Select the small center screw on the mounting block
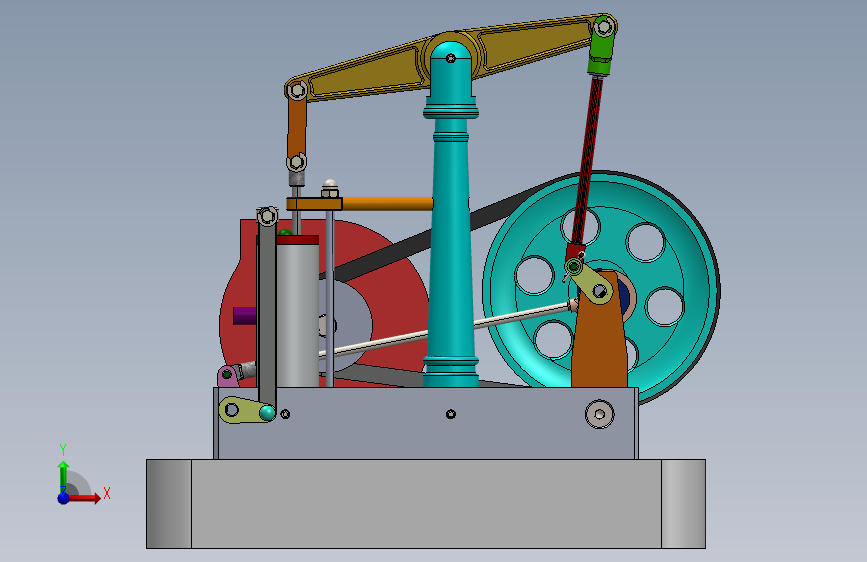867x562 pixels. [x=451, y=414]
